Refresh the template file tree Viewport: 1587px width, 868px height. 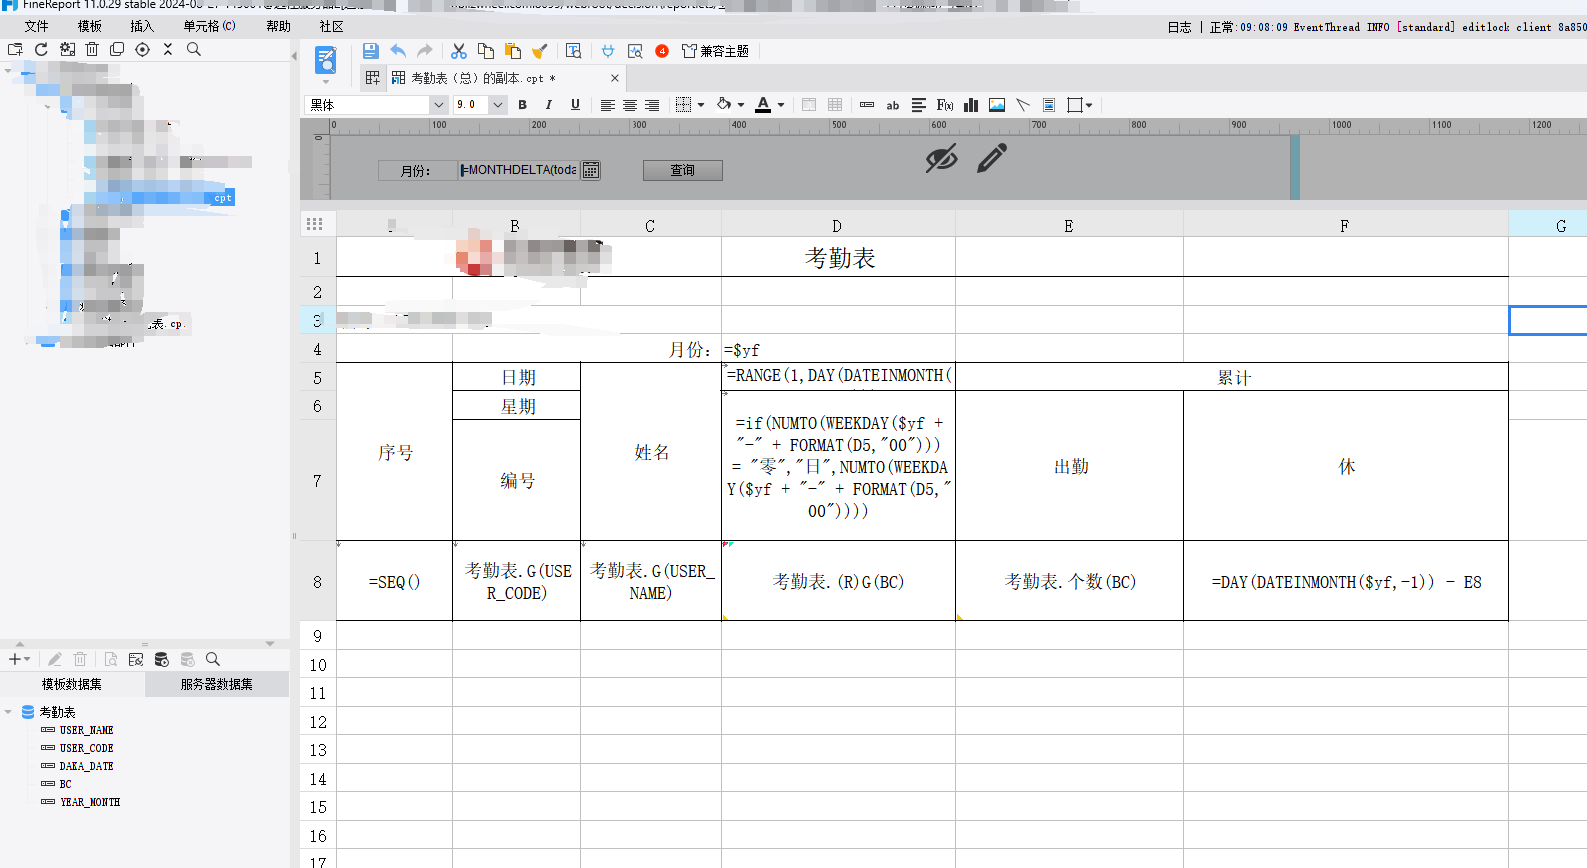[41, 49]
